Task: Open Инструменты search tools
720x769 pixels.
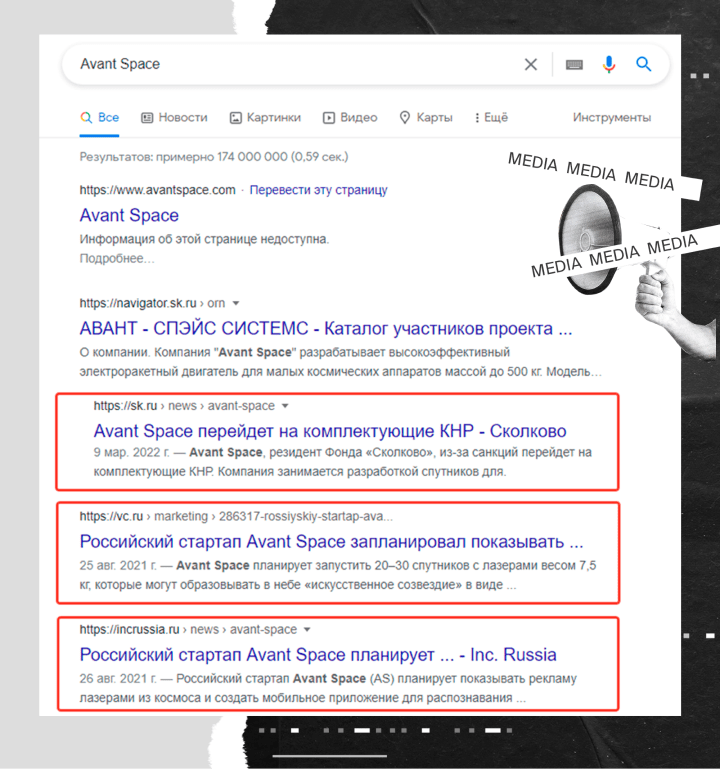Action: click(x=612, y=118)
